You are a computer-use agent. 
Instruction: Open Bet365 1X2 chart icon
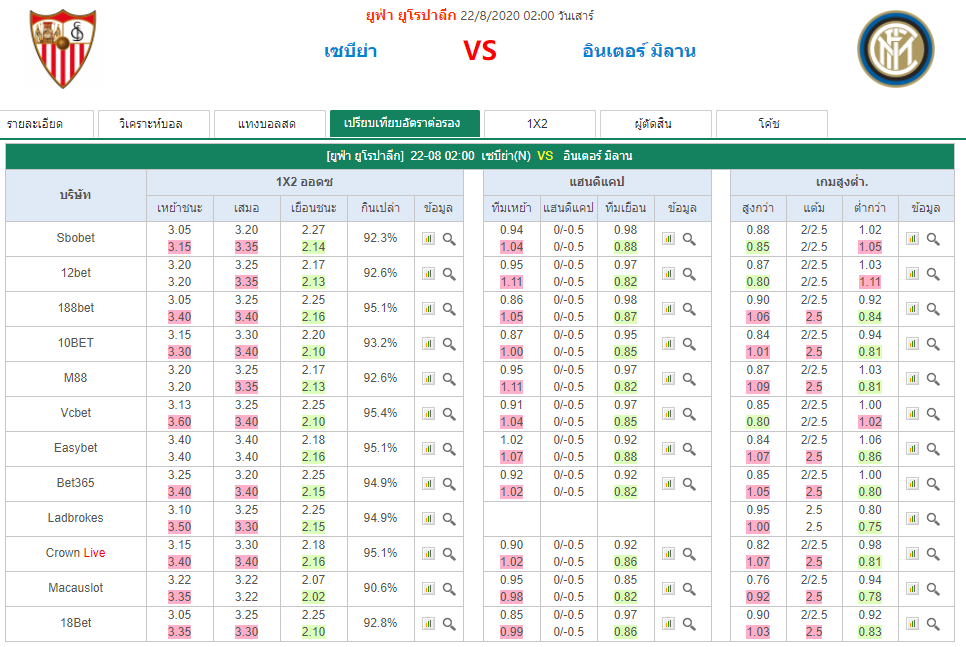click(x=428, y=484)
